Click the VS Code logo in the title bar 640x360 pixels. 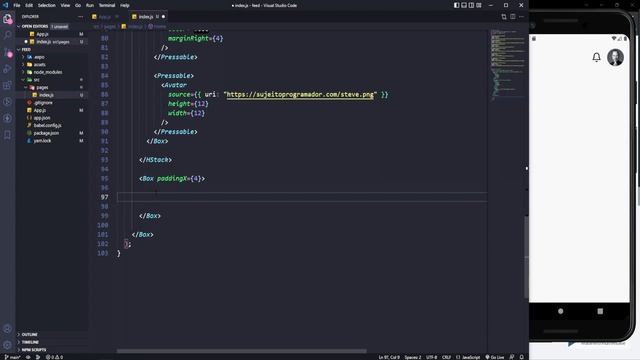(5, 5)
